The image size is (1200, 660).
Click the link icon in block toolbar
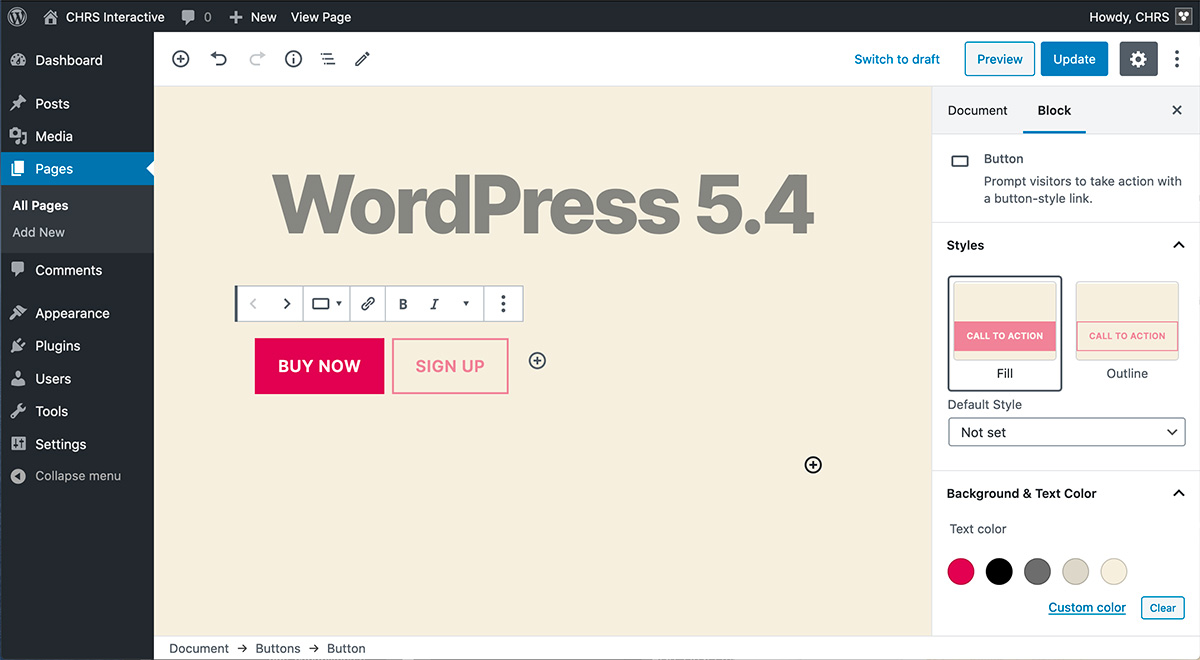pyautogui.click(x=368, y=304)
